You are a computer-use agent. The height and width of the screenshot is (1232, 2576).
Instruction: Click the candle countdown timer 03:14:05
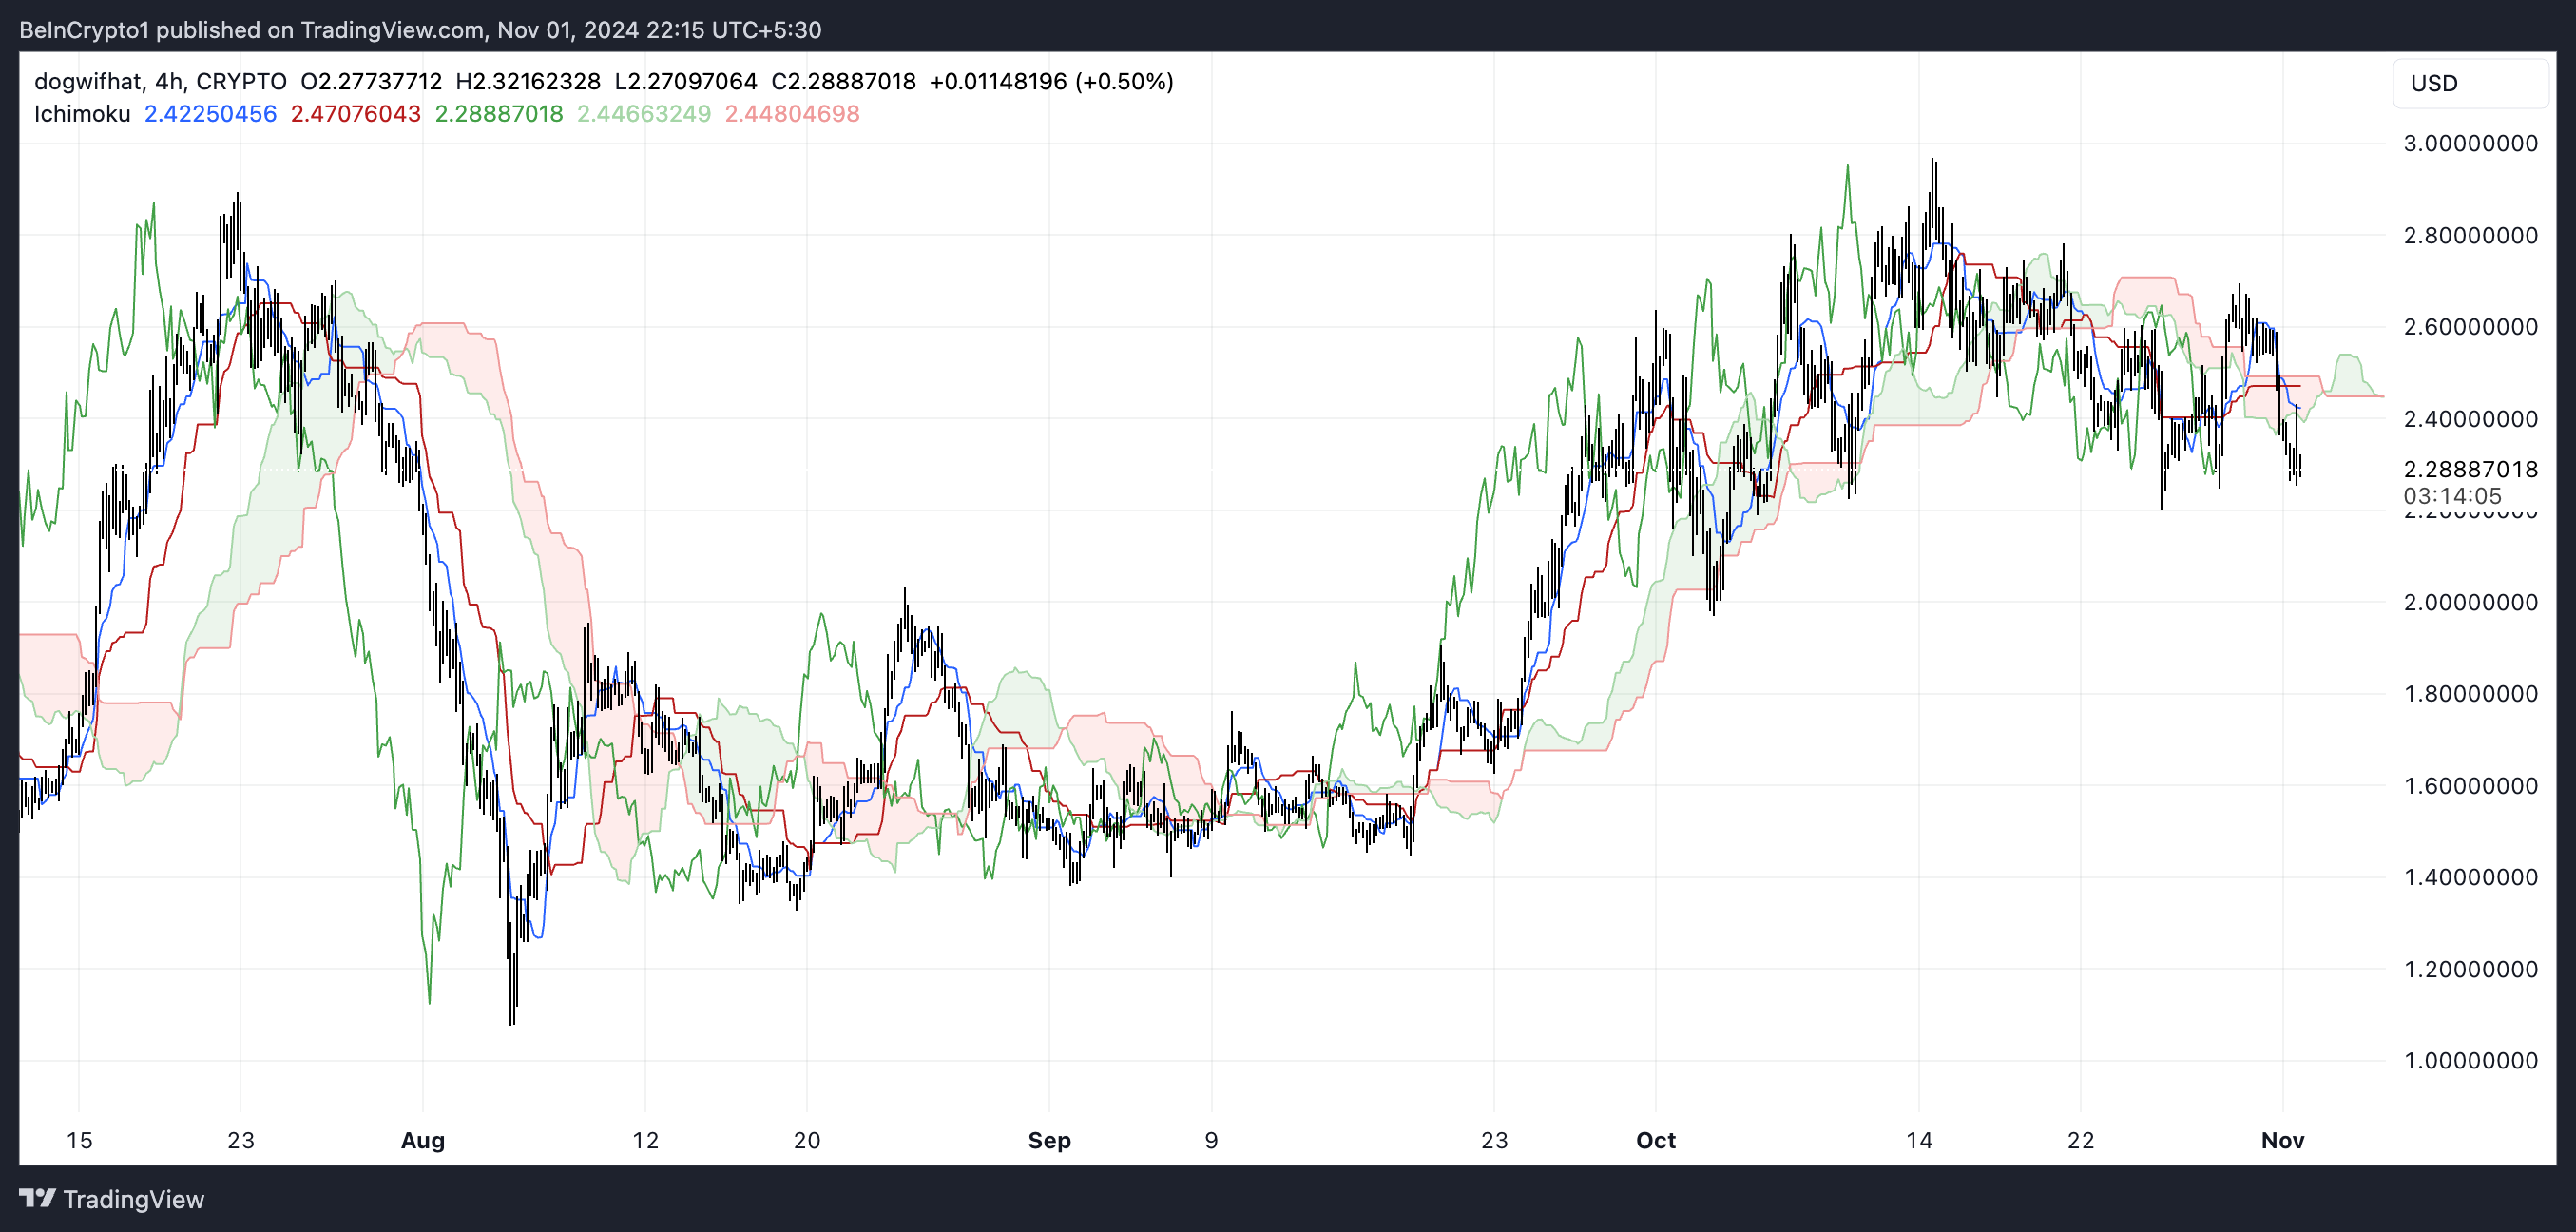point(2452,496)
